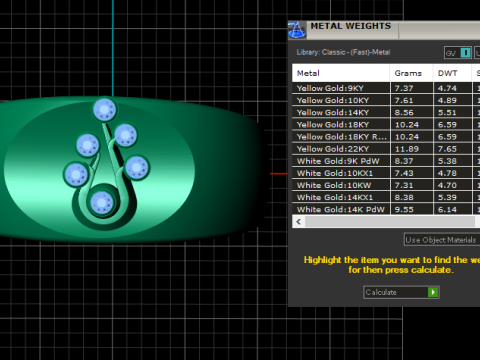Click DWT value 4.74
Image resolution: width=480 pixels, height=360 pixels.
coord(447,88)
